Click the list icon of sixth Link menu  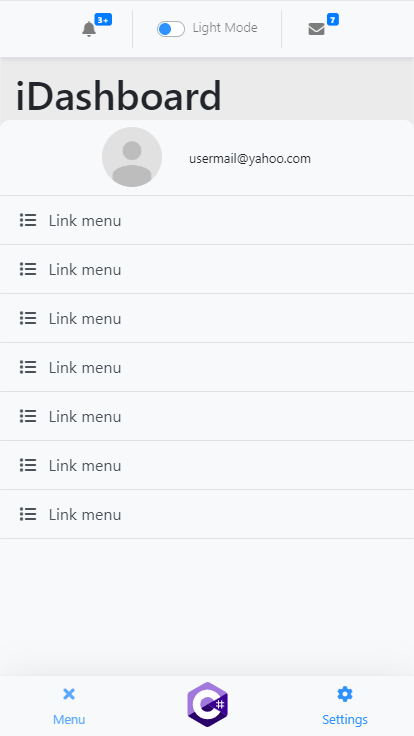28,465
